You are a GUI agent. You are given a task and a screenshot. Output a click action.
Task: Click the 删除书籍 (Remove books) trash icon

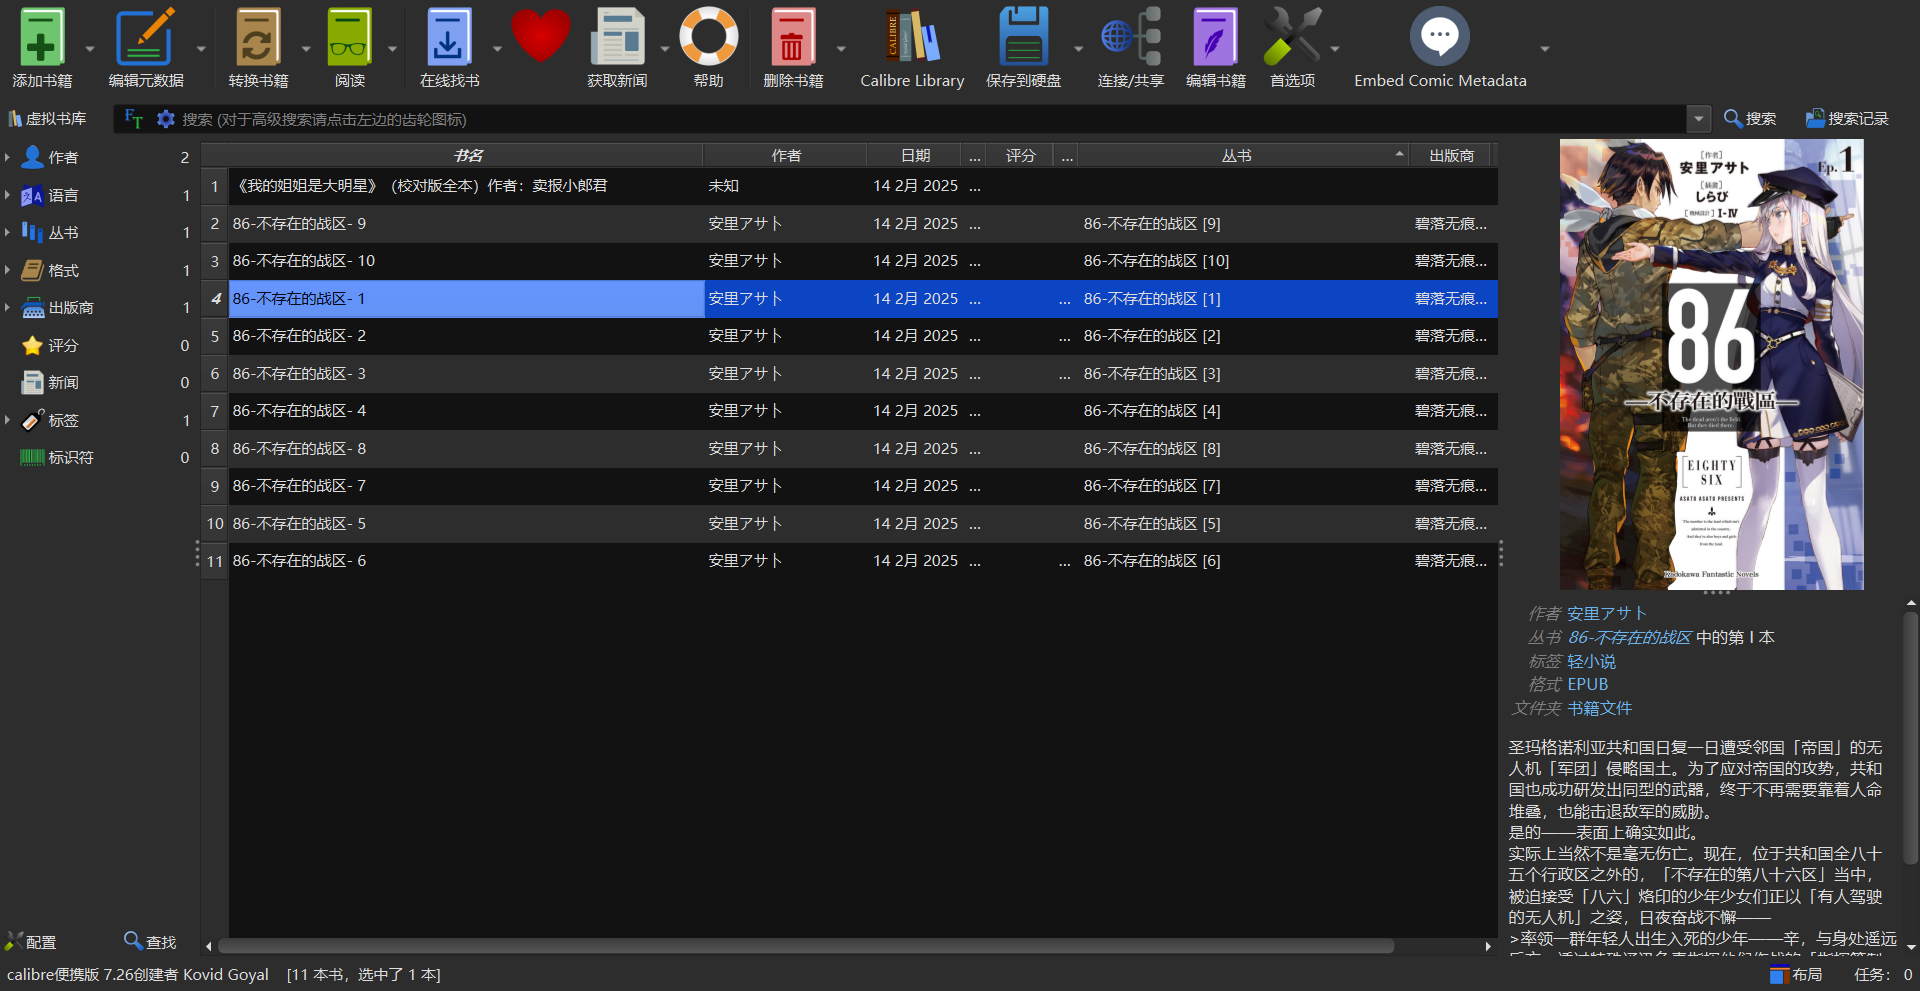[792, 38]
